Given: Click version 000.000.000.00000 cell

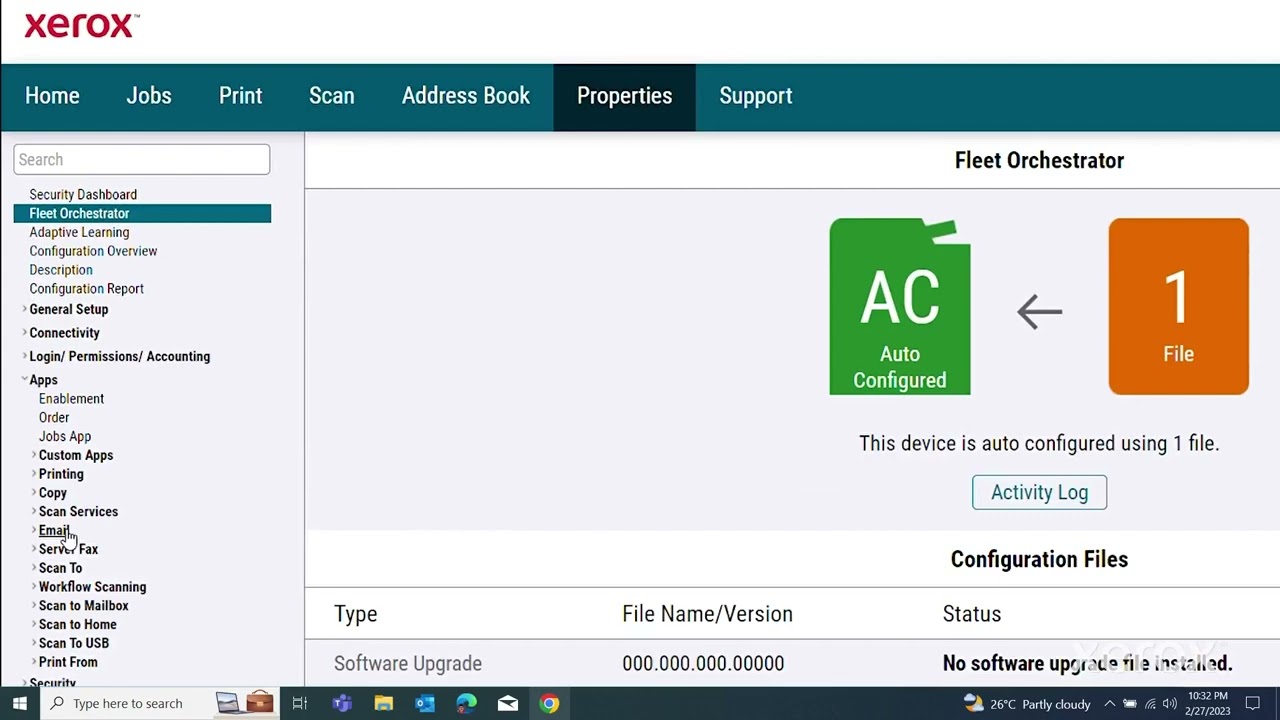Looking at the screenshot, I should 703,663.
